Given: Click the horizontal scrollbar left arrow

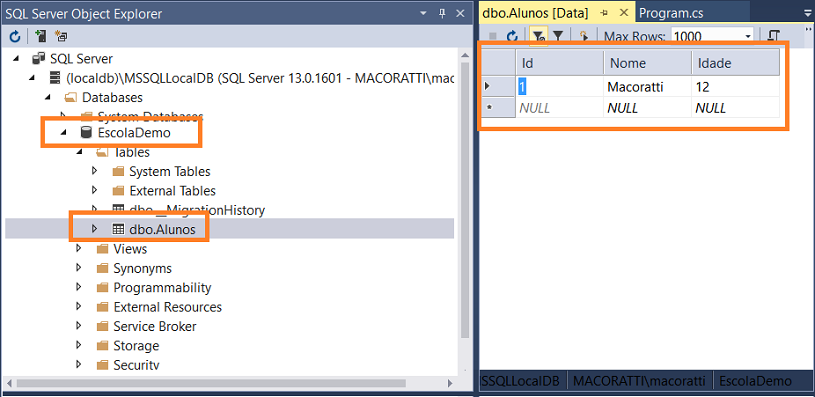Looking at the screenshot, I should pos(10,383).
